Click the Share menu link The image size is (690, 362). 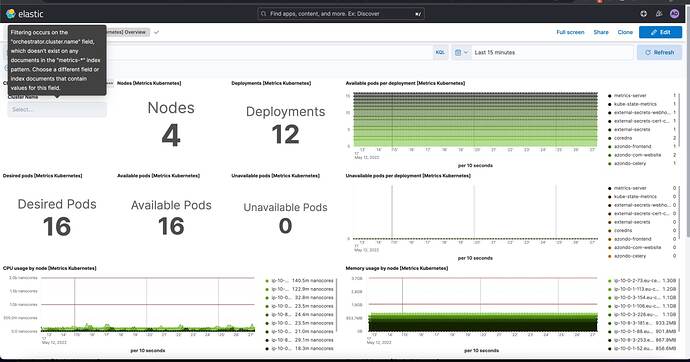click(x=601, y=32)
